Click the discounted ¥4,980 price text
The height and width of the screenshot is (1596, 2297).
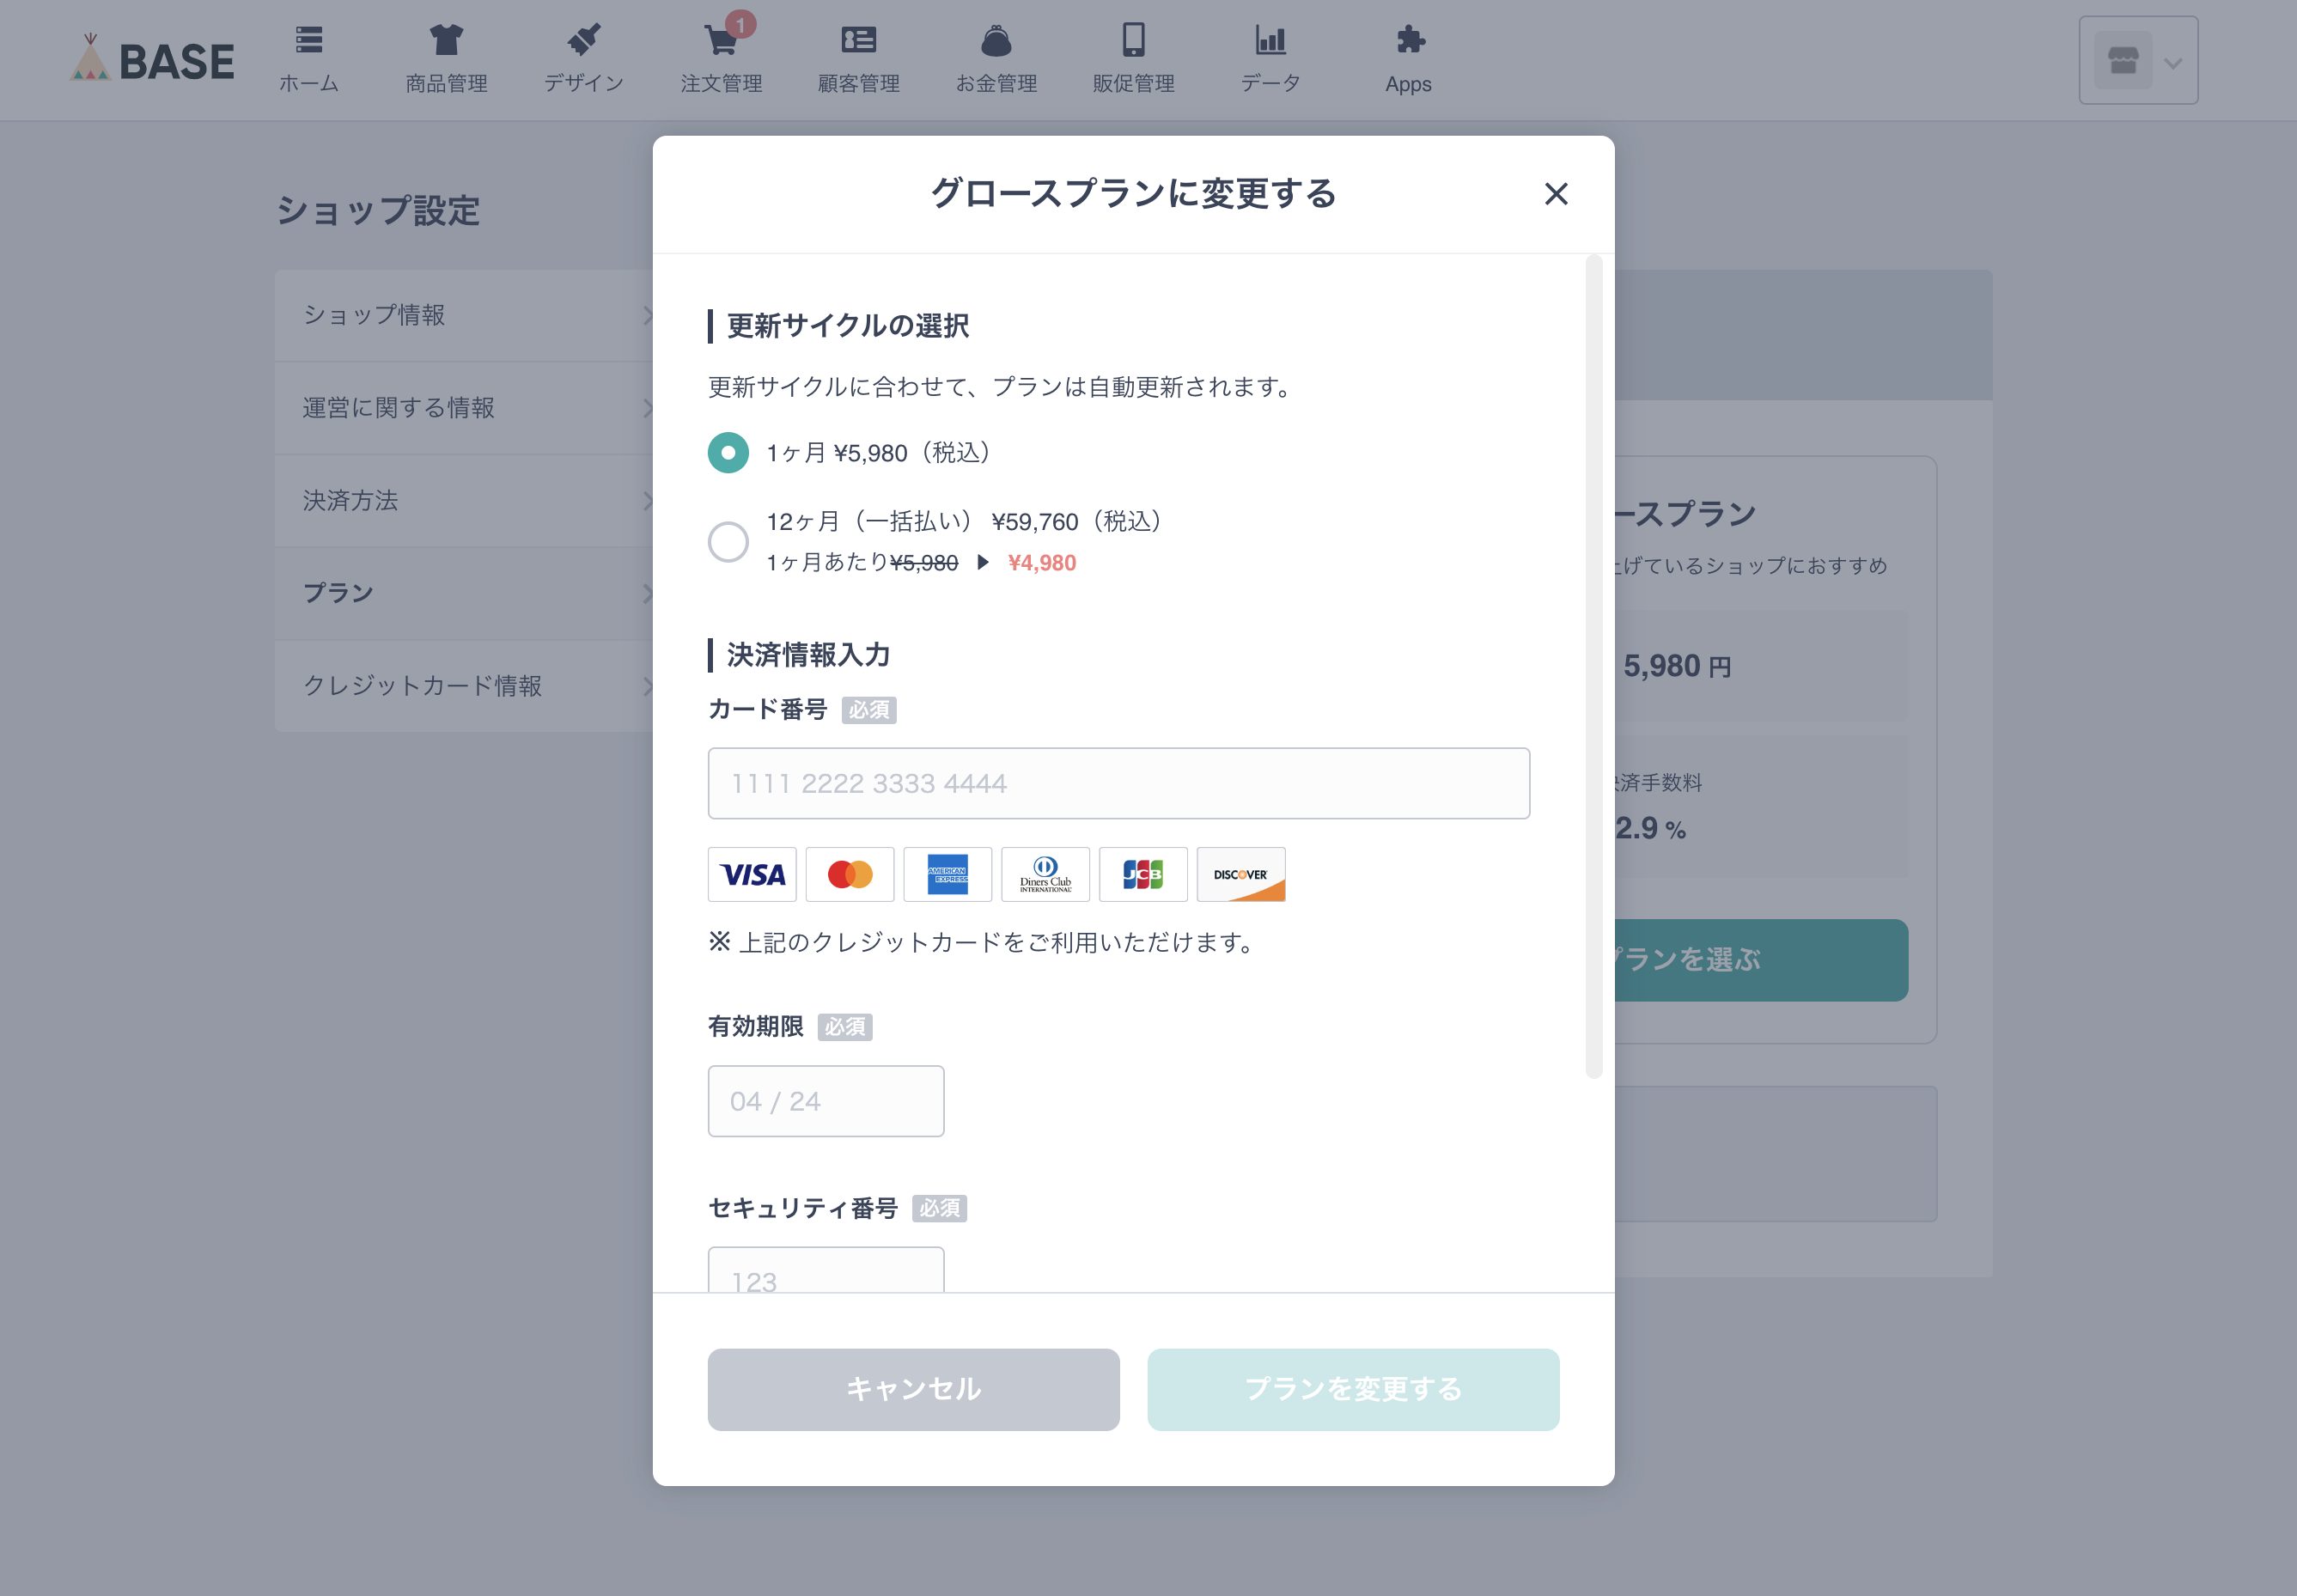1042,563
